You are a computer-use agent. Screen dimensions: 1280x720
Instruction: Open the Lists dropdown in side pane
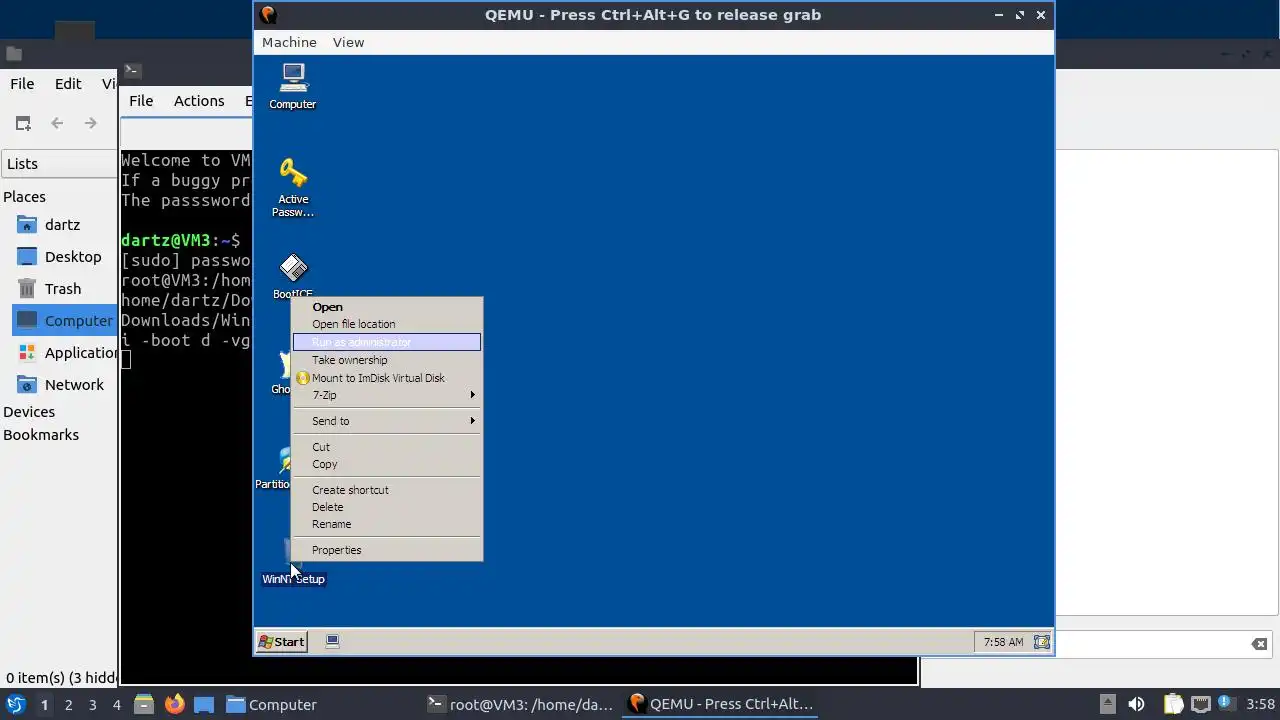click(59, 164)
